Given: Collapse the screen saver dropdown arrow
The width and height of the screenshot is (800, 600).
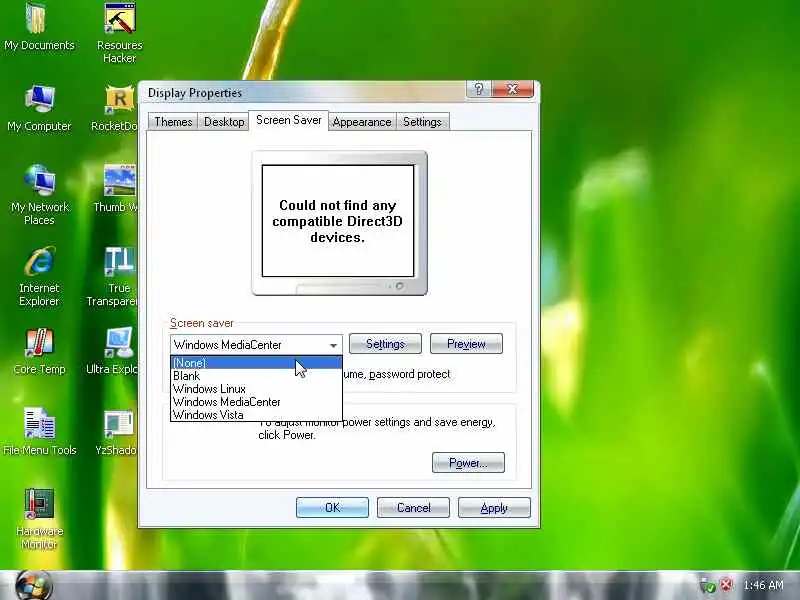Looking at the screenshot, I should [x=333, y=345].
